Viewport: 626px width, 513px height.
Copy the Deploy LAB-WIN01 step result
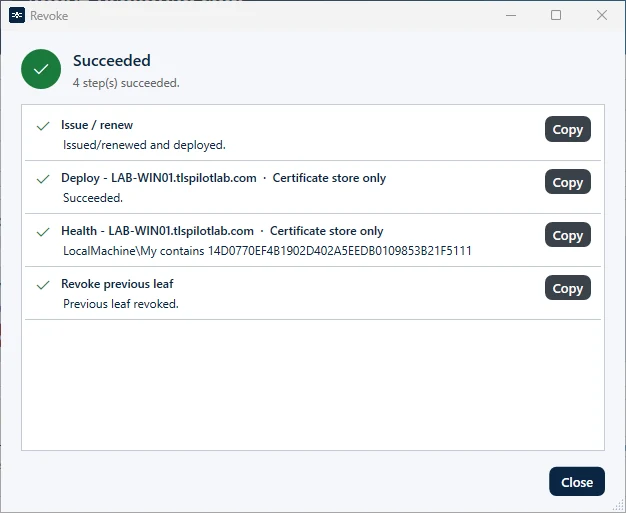tap(568, 182)
